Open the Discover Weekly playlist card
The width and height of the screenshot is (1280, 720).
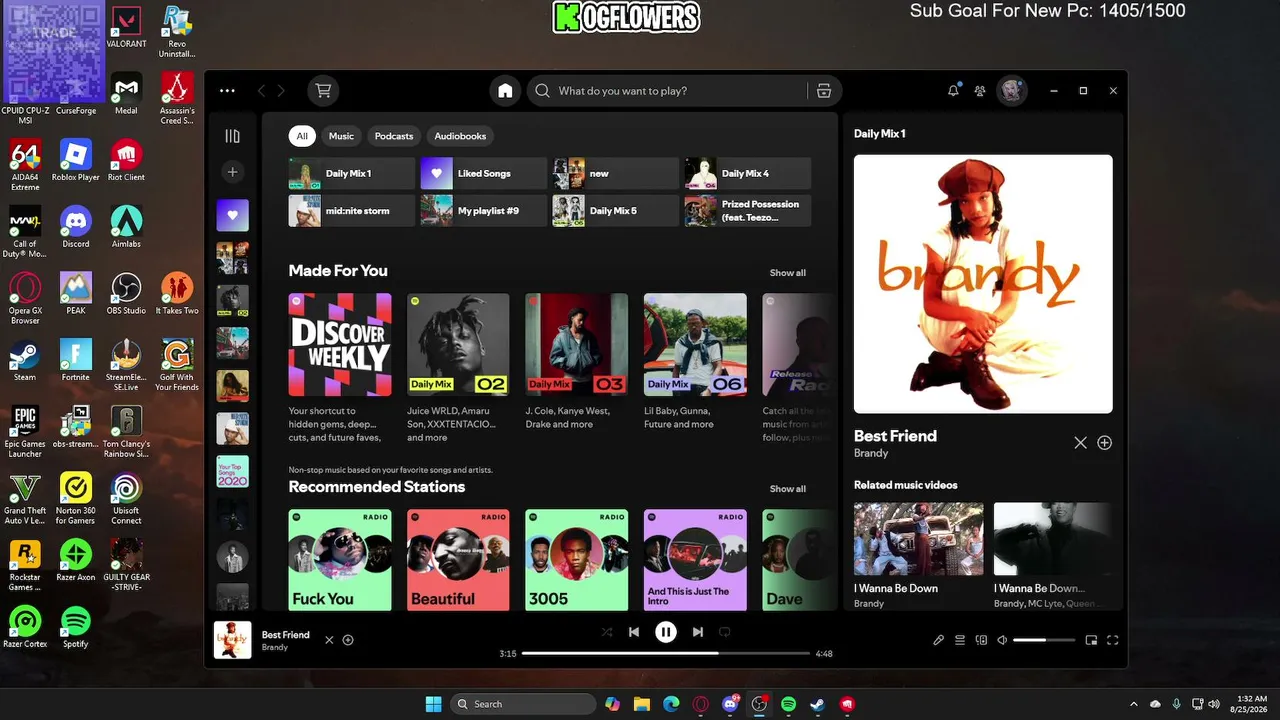pyautogui.click(x=340, y=369)
